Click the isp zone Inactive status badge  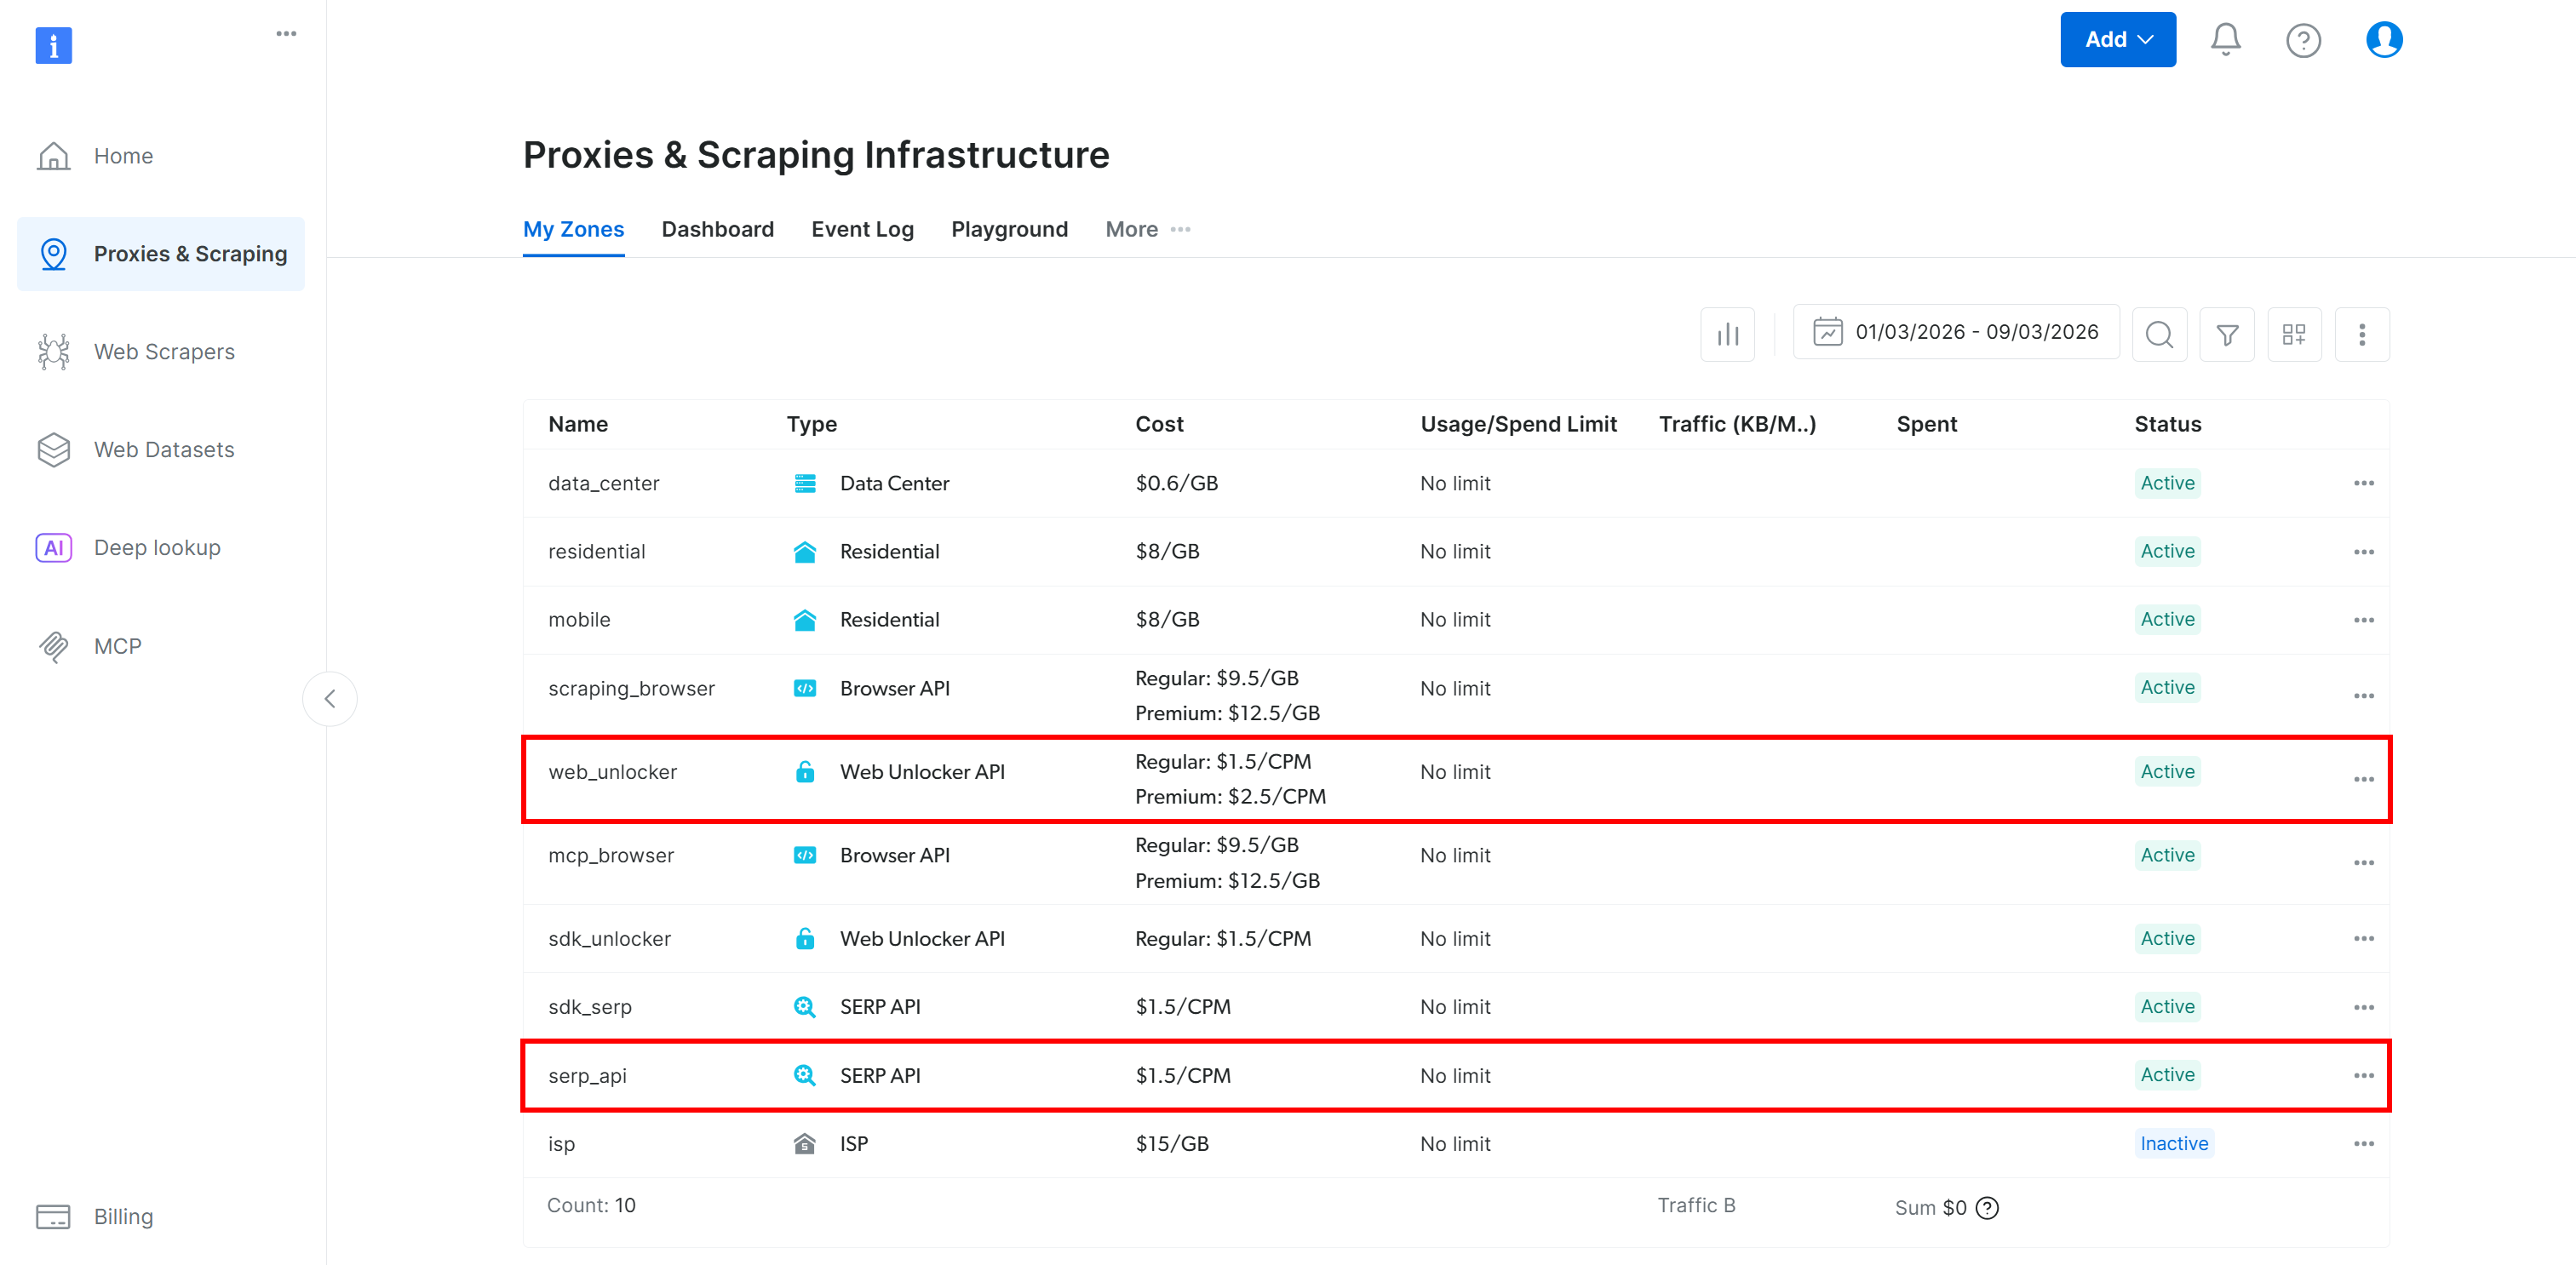(x=2173, y=1143)
